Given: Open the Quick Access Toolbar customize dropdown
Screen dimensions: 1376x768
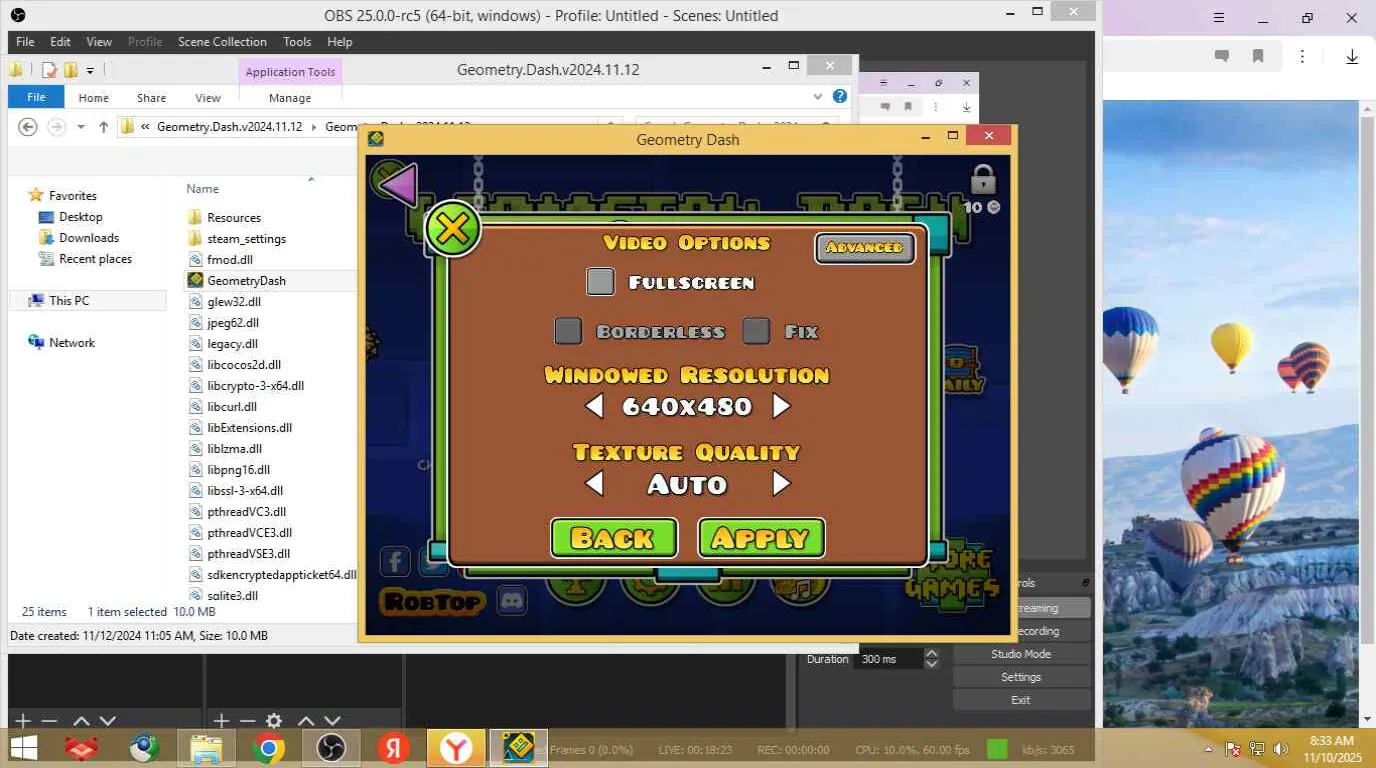Looking at the screenshot, I should tap(90, 70).
